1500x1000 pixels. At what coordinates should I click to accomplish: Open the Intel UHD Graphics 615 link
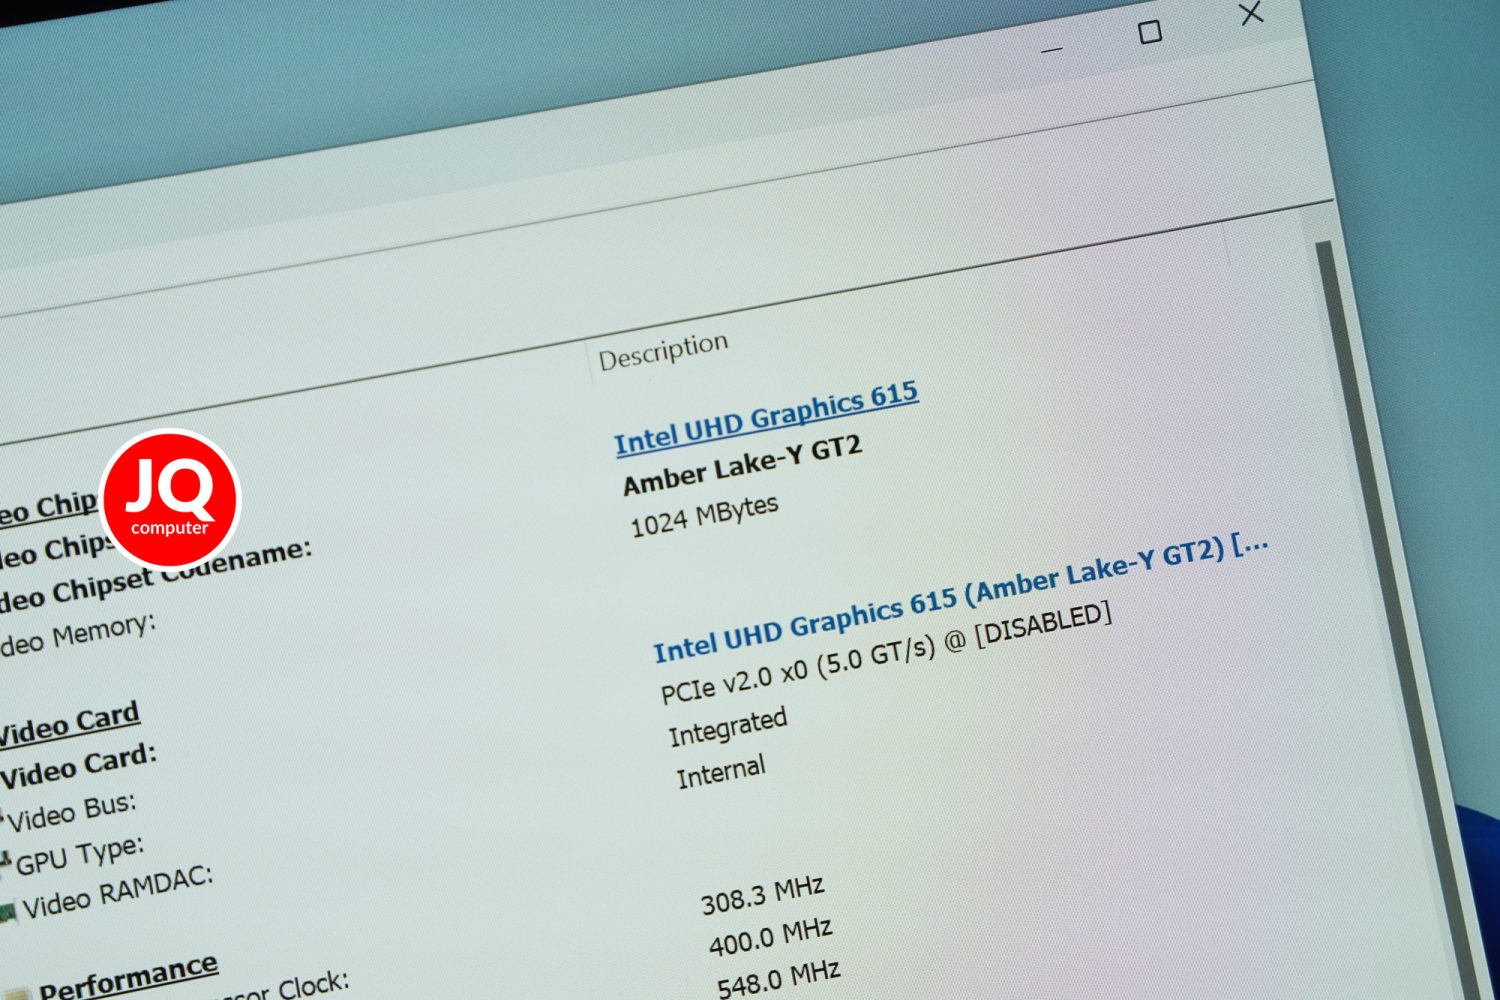point(766,418)
